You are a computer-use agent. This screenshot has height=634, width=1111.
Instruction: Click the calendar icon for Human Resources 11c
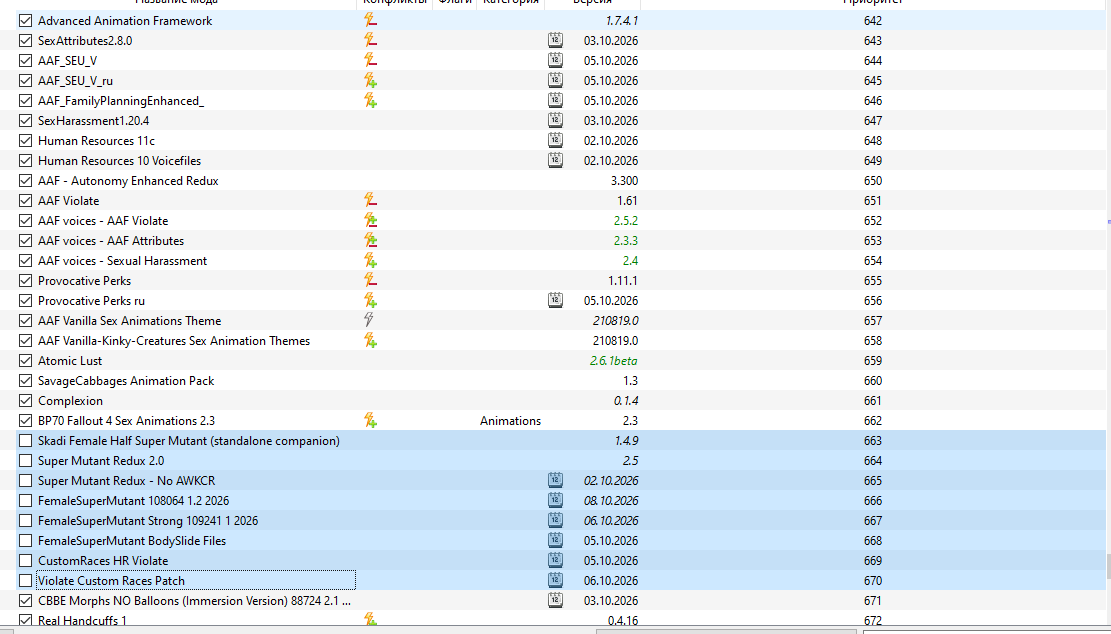coord(556,140)
